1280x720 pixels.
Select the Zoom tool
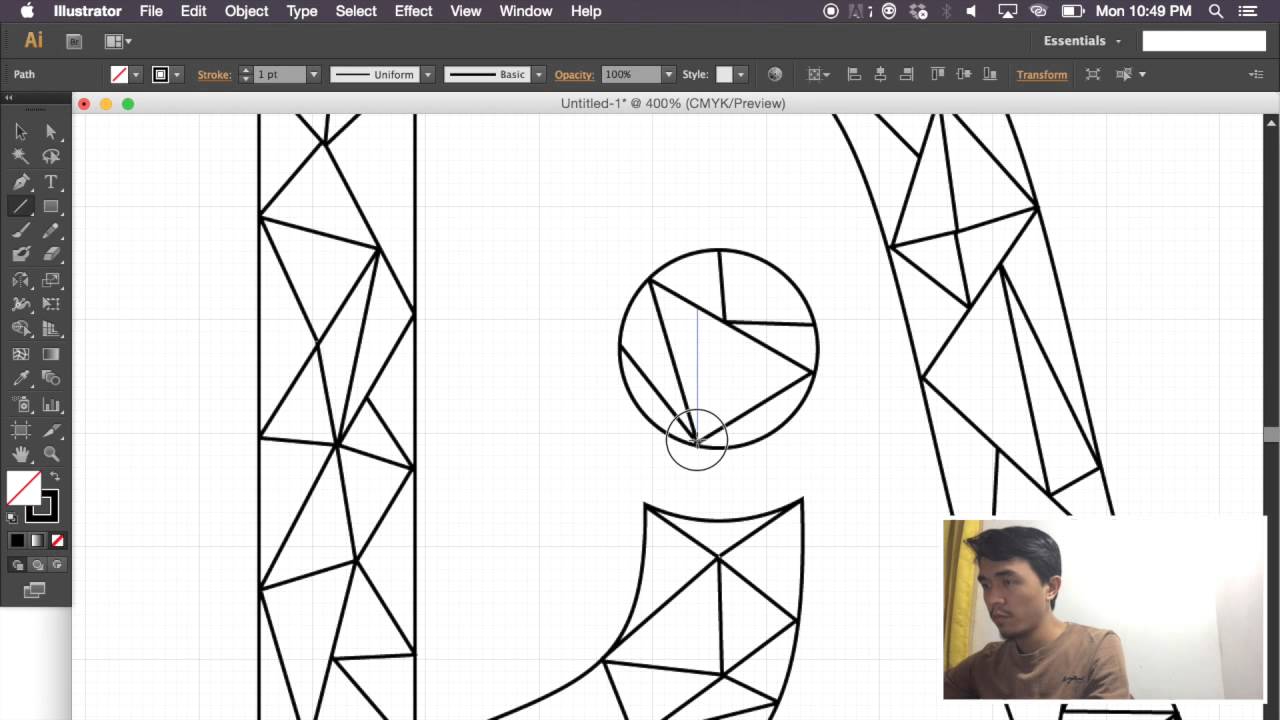pos(51,454)
